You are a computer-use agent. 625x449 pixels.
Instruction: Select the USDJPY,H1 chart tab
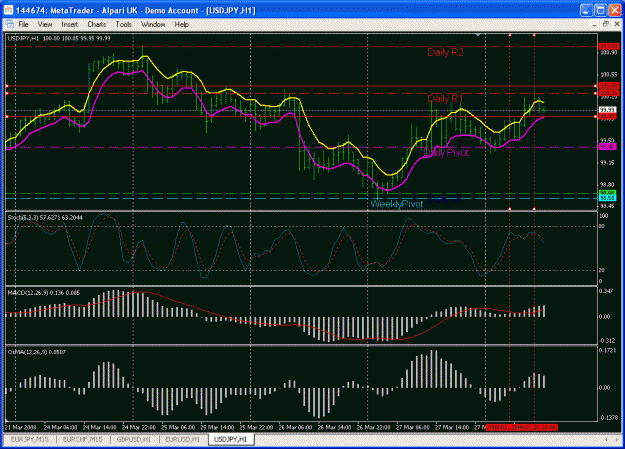231,439
